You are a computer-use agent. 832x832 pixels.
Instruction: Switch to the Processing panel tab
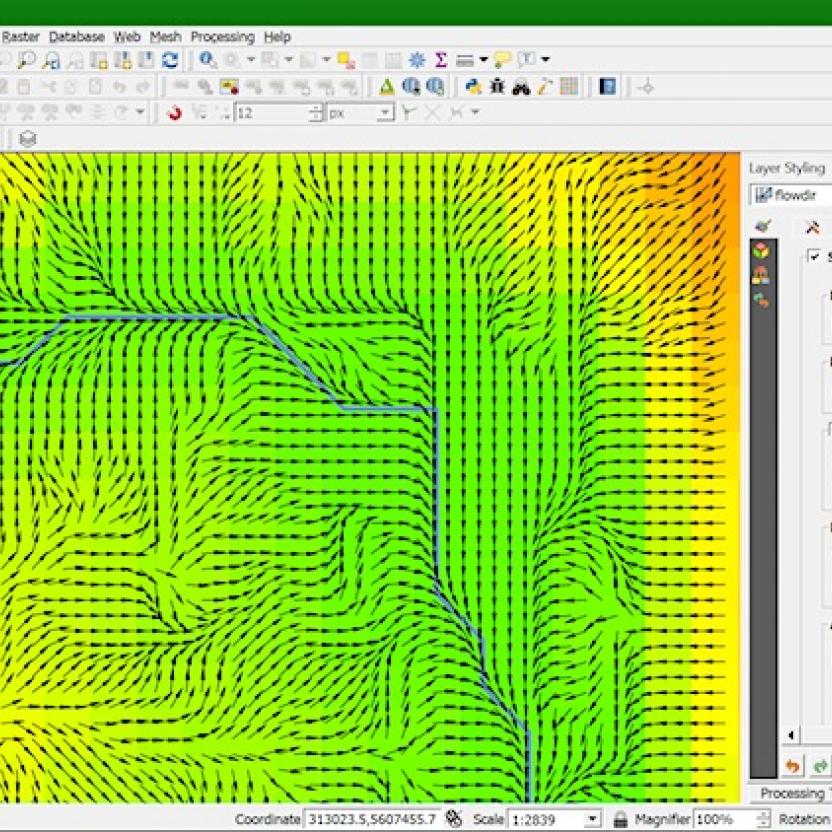[793, 792]
